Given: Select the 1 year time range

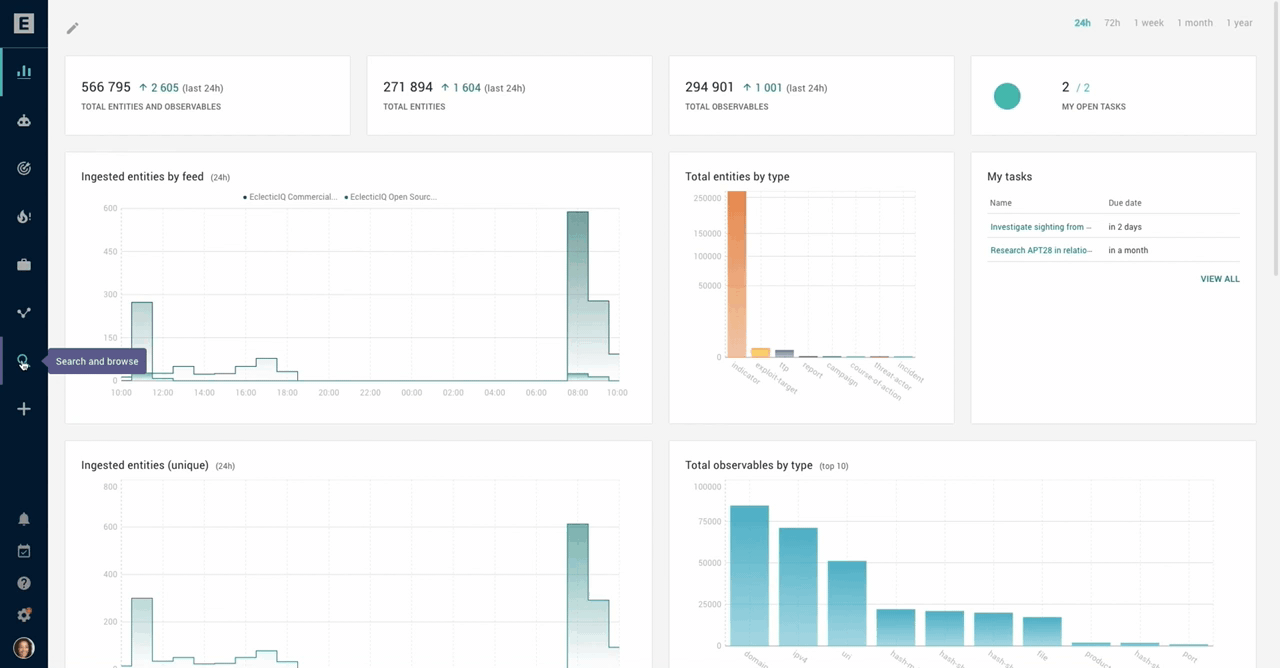Looking at the screenshot, I should 1239,23.
